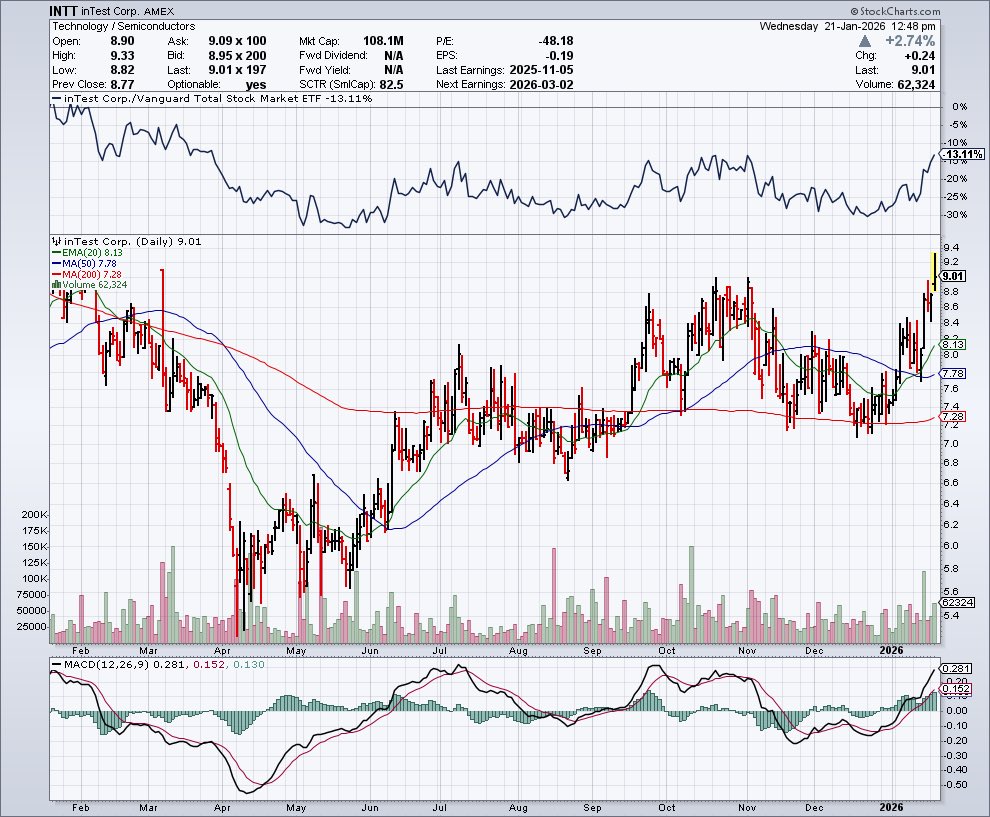This screenshot has height=817, width=990.
Task: Click the Last quote '9.01 x 197'
Action: point(237,70)
